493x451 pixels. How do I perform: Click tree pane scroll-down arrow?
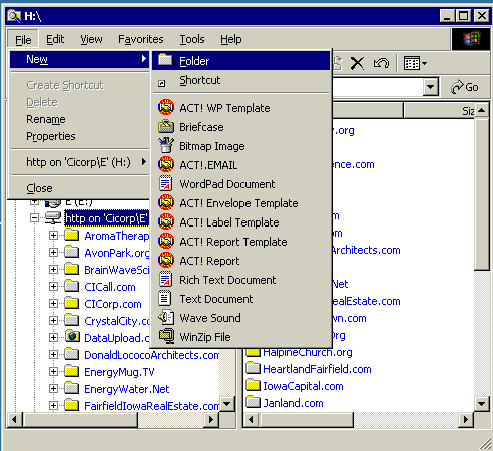click(227, 404)
